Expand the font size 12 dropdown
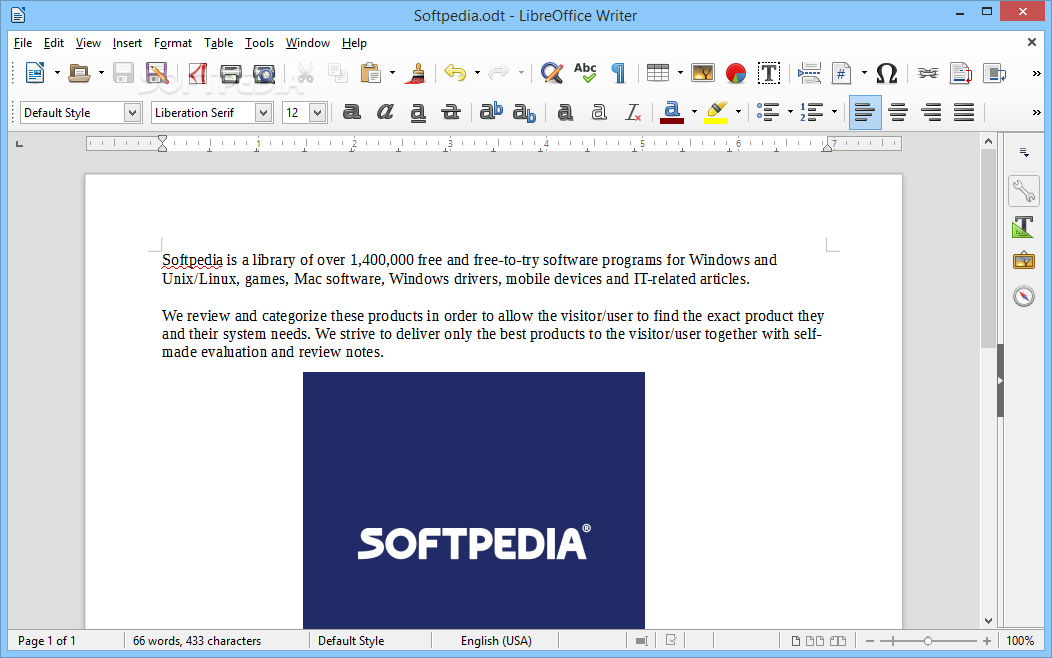The height and width of the screenshot is (658, 1052). coord(318,113)
